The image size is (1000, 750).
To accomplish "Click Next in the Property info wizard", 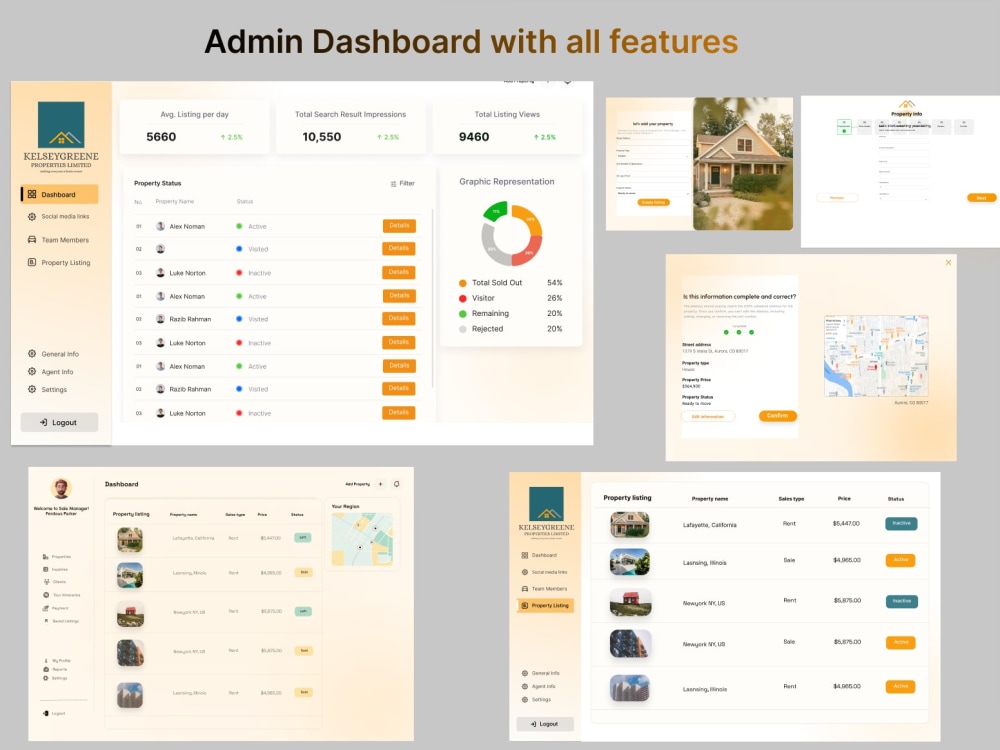I will [982, 198].
